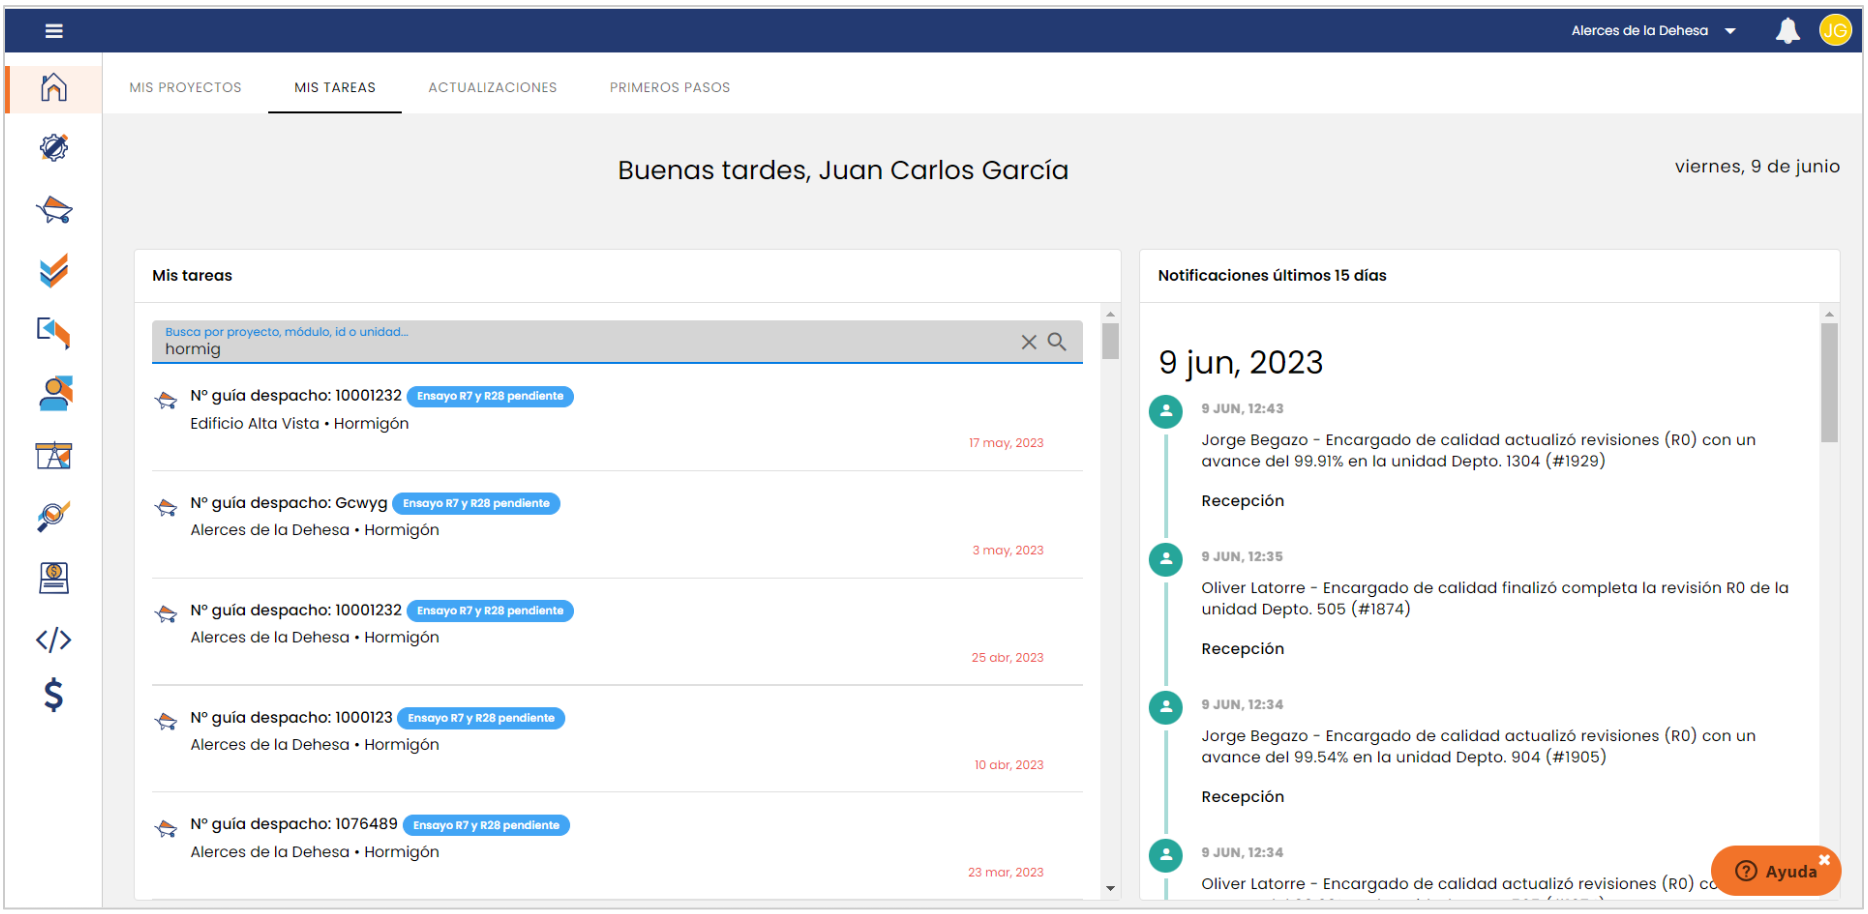
Task: Open the code brackets icon in sidebar
Action: pyautogui.click(x=54, y=640)
